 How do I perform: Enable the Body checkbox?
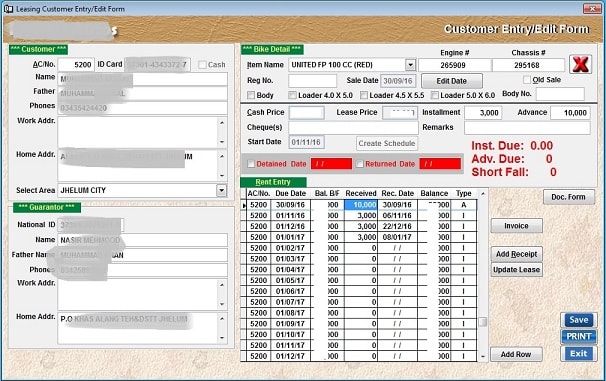[x=251, y=95]
